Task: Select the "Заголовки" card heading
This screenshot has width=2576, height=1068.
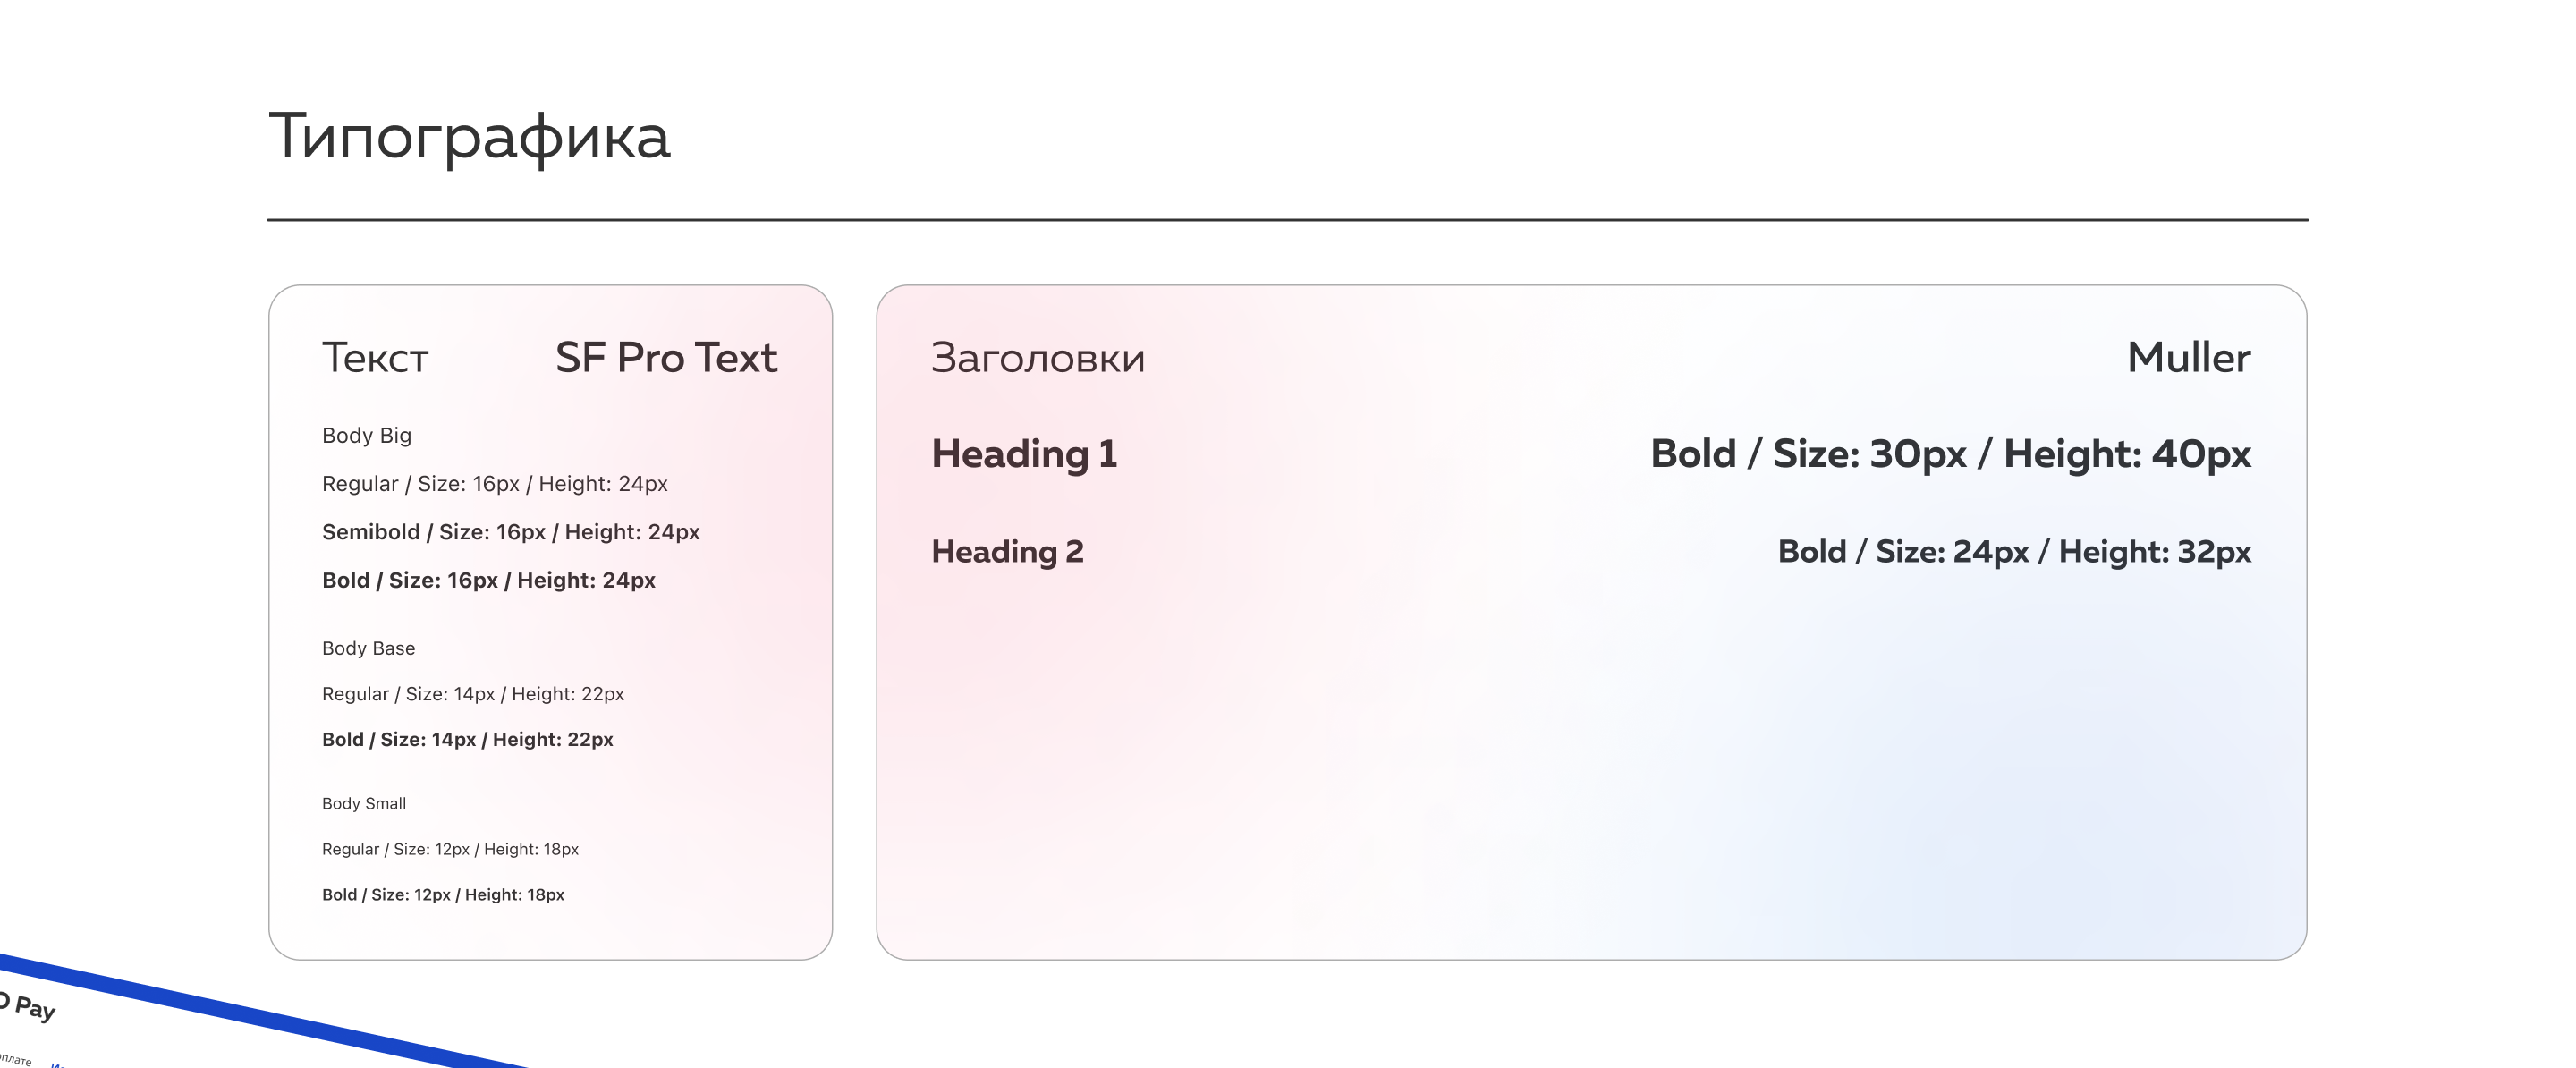Action: (1038, 358)
